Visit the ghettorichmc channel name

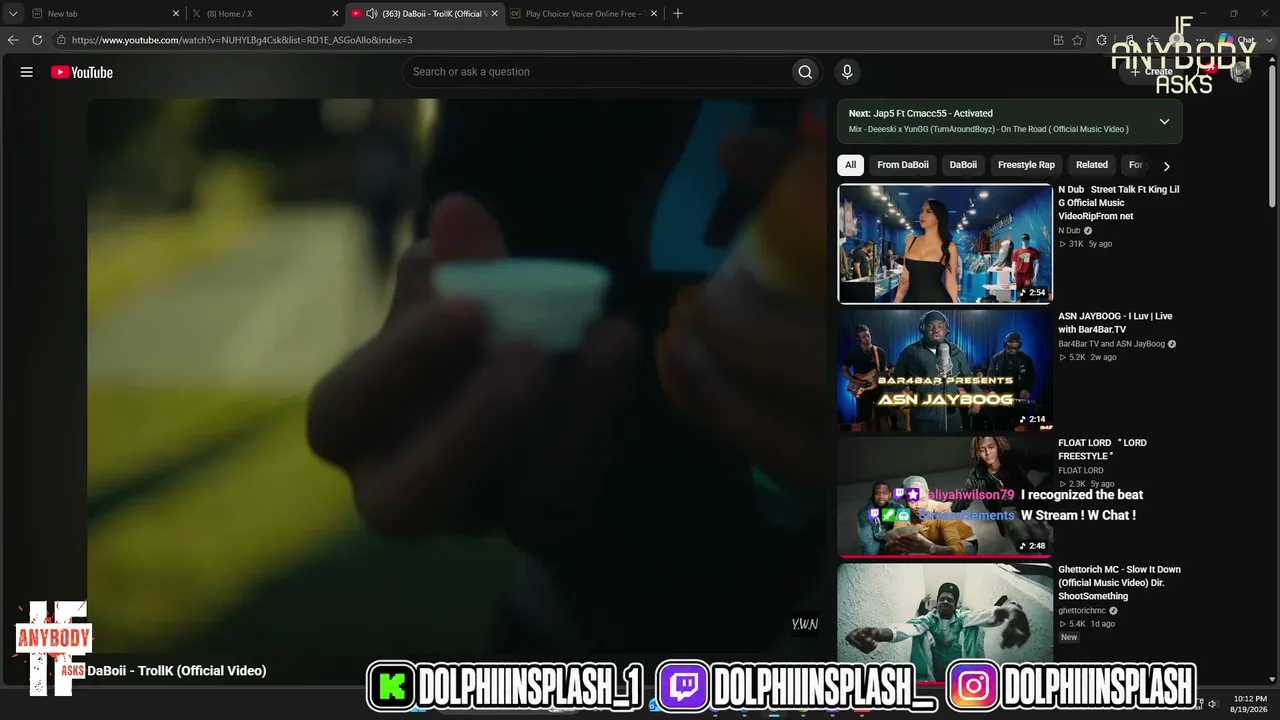point(1082,611)
